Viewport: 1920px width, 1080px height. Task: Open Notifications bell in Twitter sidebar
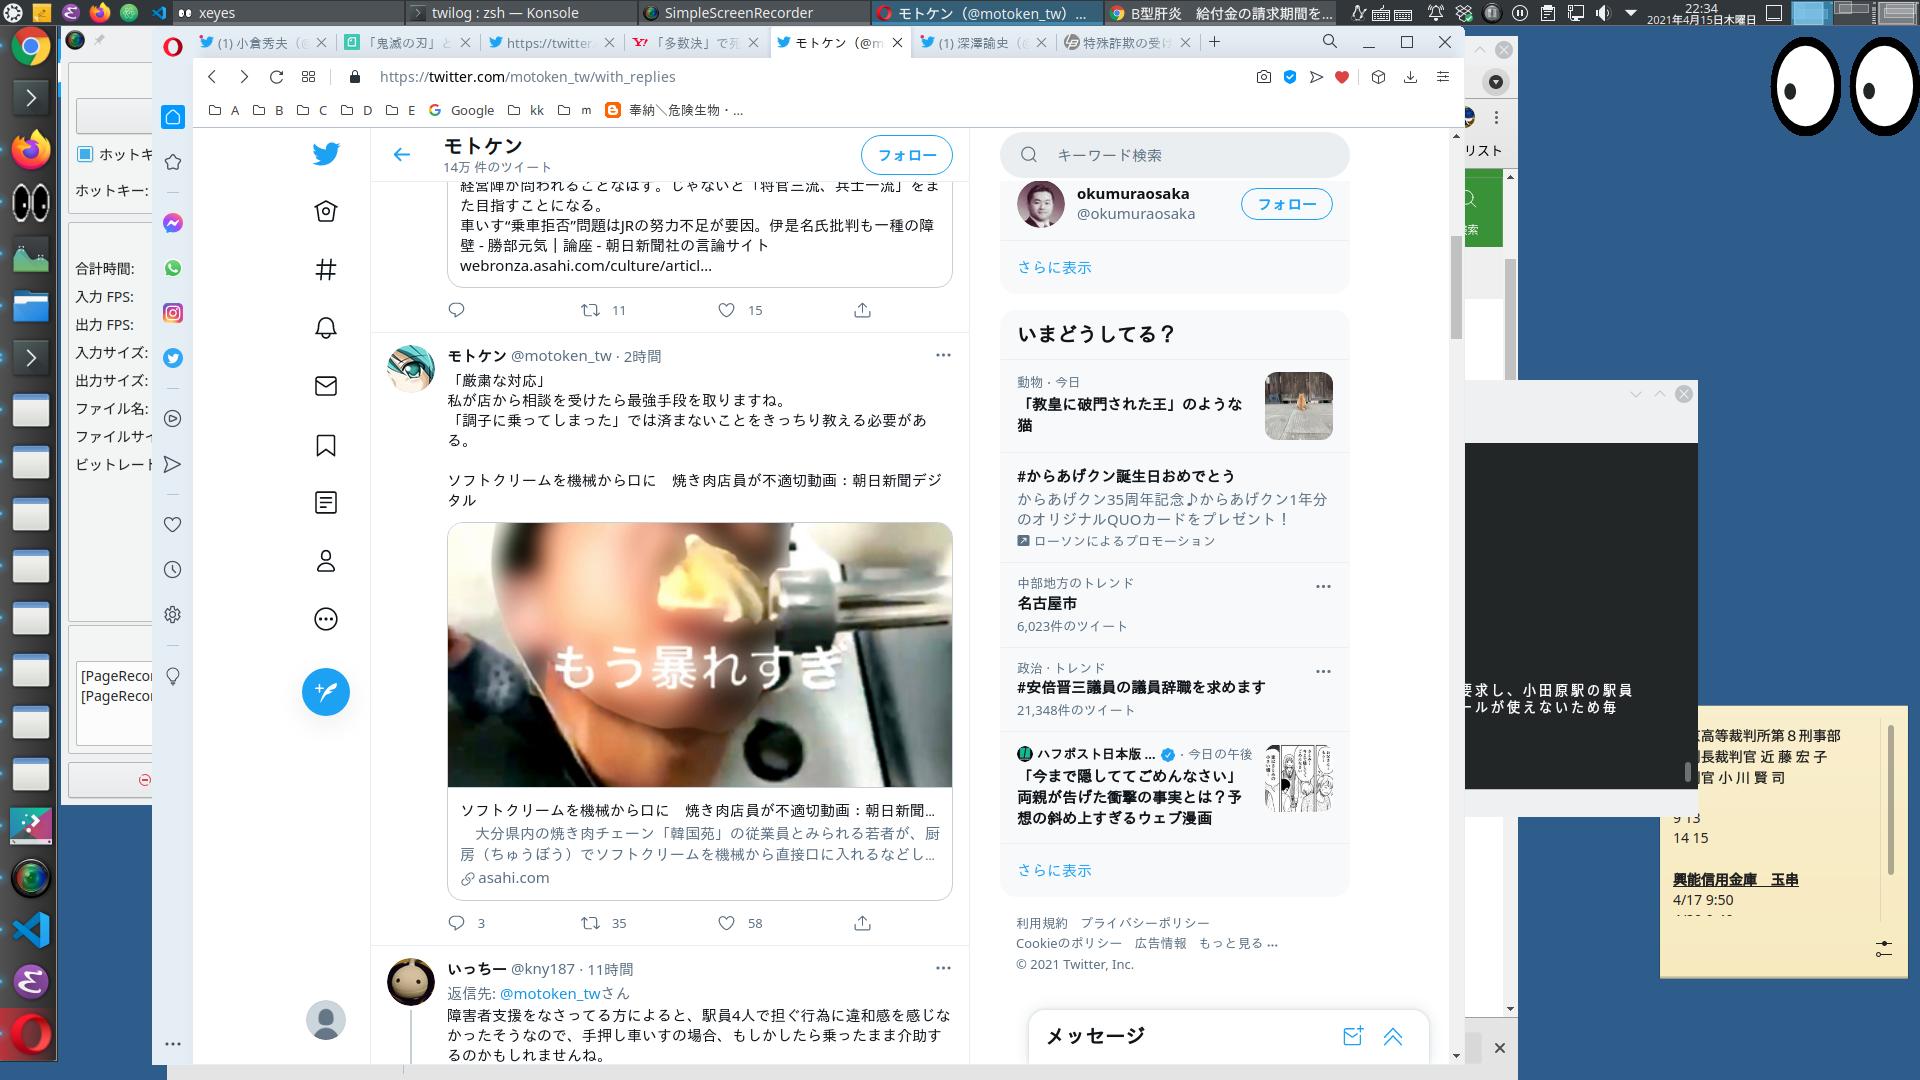point(326,328)
